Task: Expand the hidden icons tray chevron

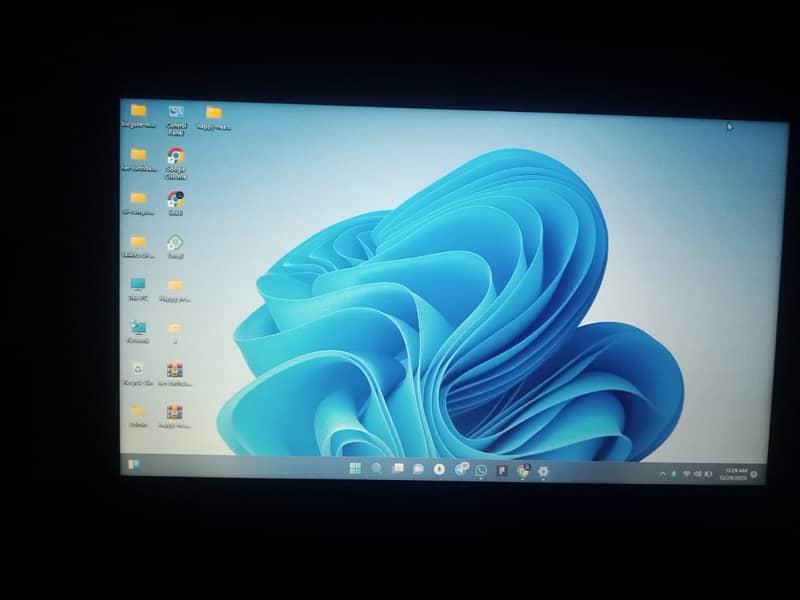Action: pyautogui.click(x=663, y=472)
